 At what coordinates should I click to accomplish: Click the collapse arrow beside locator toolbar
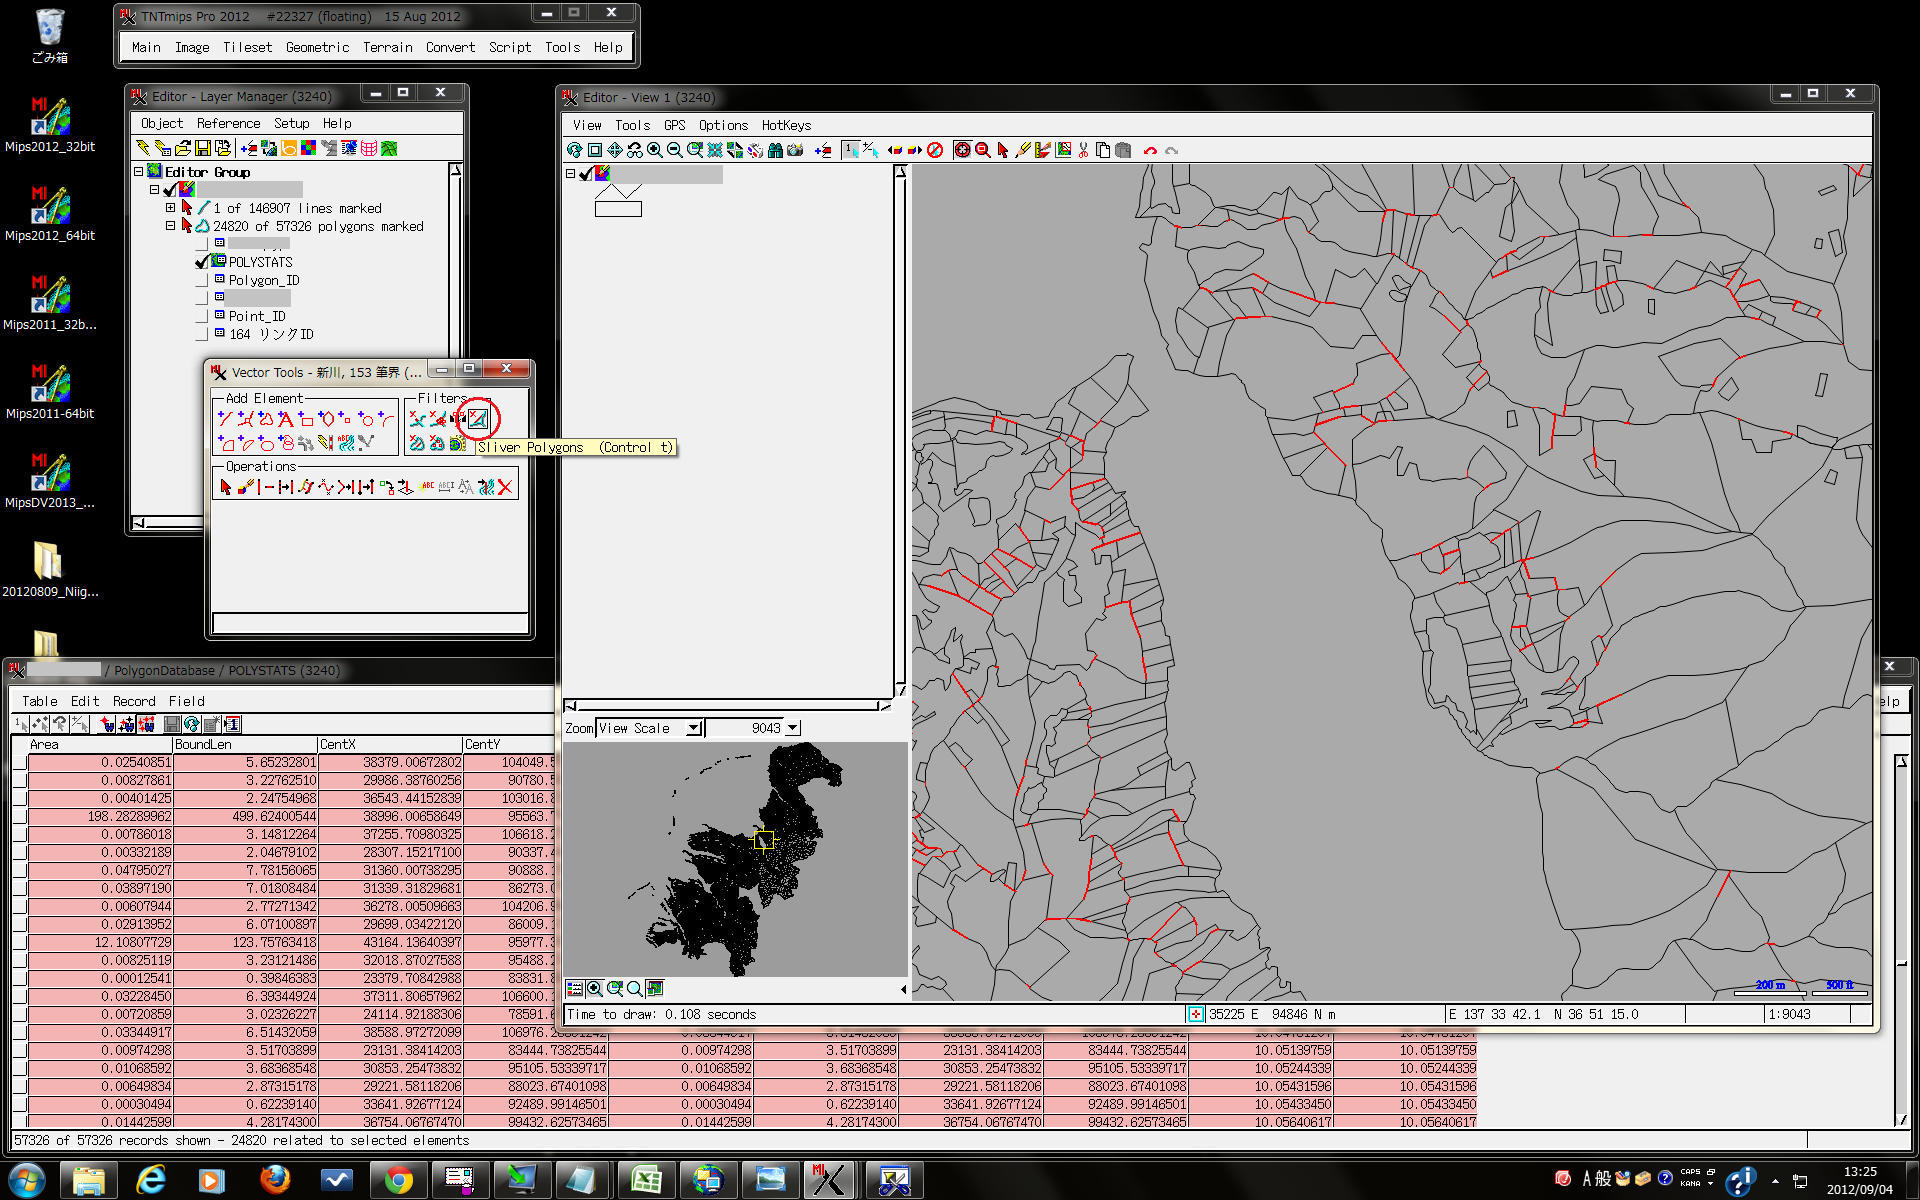tap(904, 989)
